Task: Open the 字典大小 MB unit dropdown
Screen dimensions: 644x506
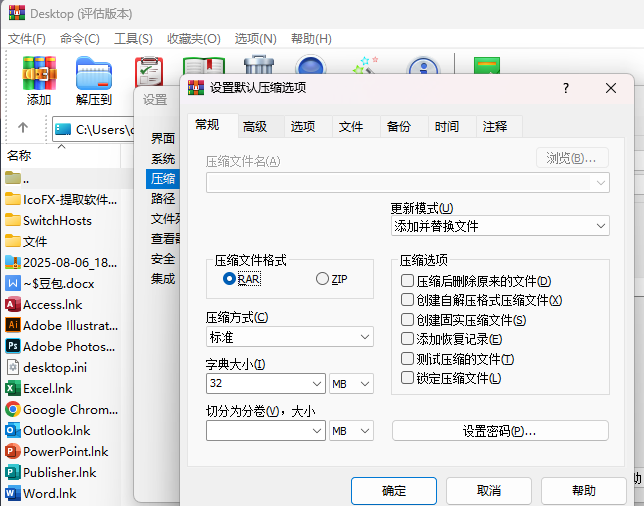Action: pos(351,383)
